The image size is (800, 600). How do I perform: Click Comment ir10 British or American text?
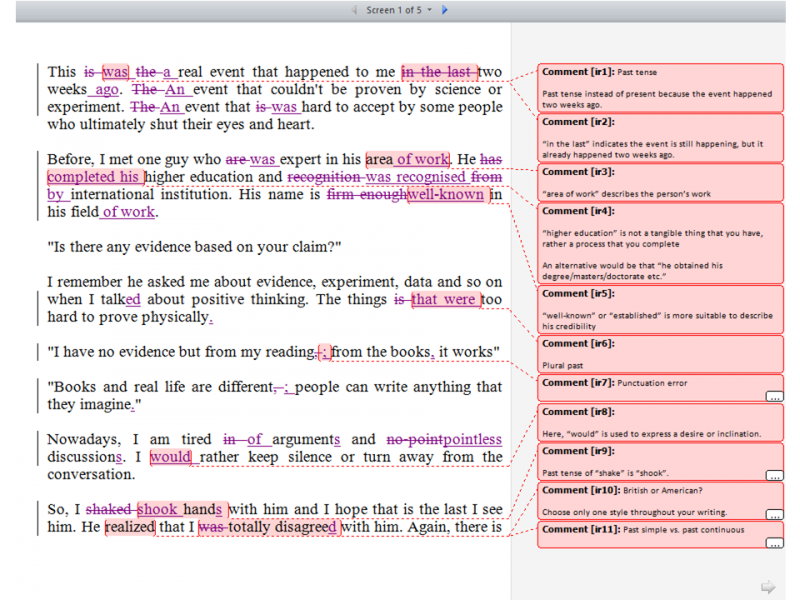click(663, 491)
